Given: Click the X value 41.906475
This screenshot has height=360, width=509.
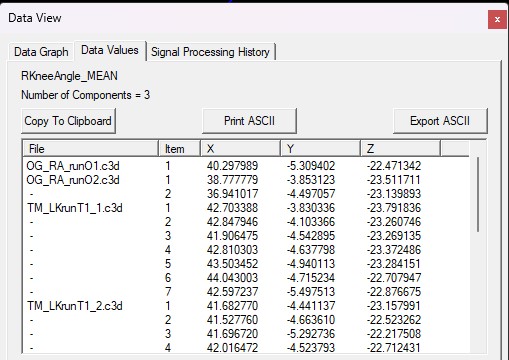Looking at the screenshot, I should point(232,236).
